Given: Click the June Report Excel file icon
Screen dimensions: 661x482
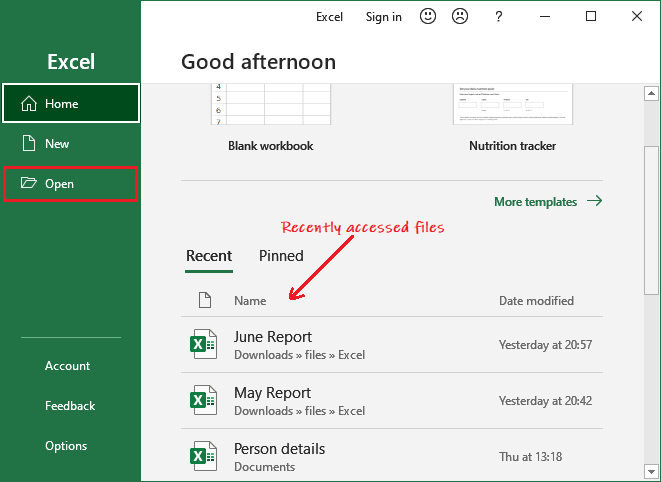Looking at the screenshot, I should click(x=204, y=345).
